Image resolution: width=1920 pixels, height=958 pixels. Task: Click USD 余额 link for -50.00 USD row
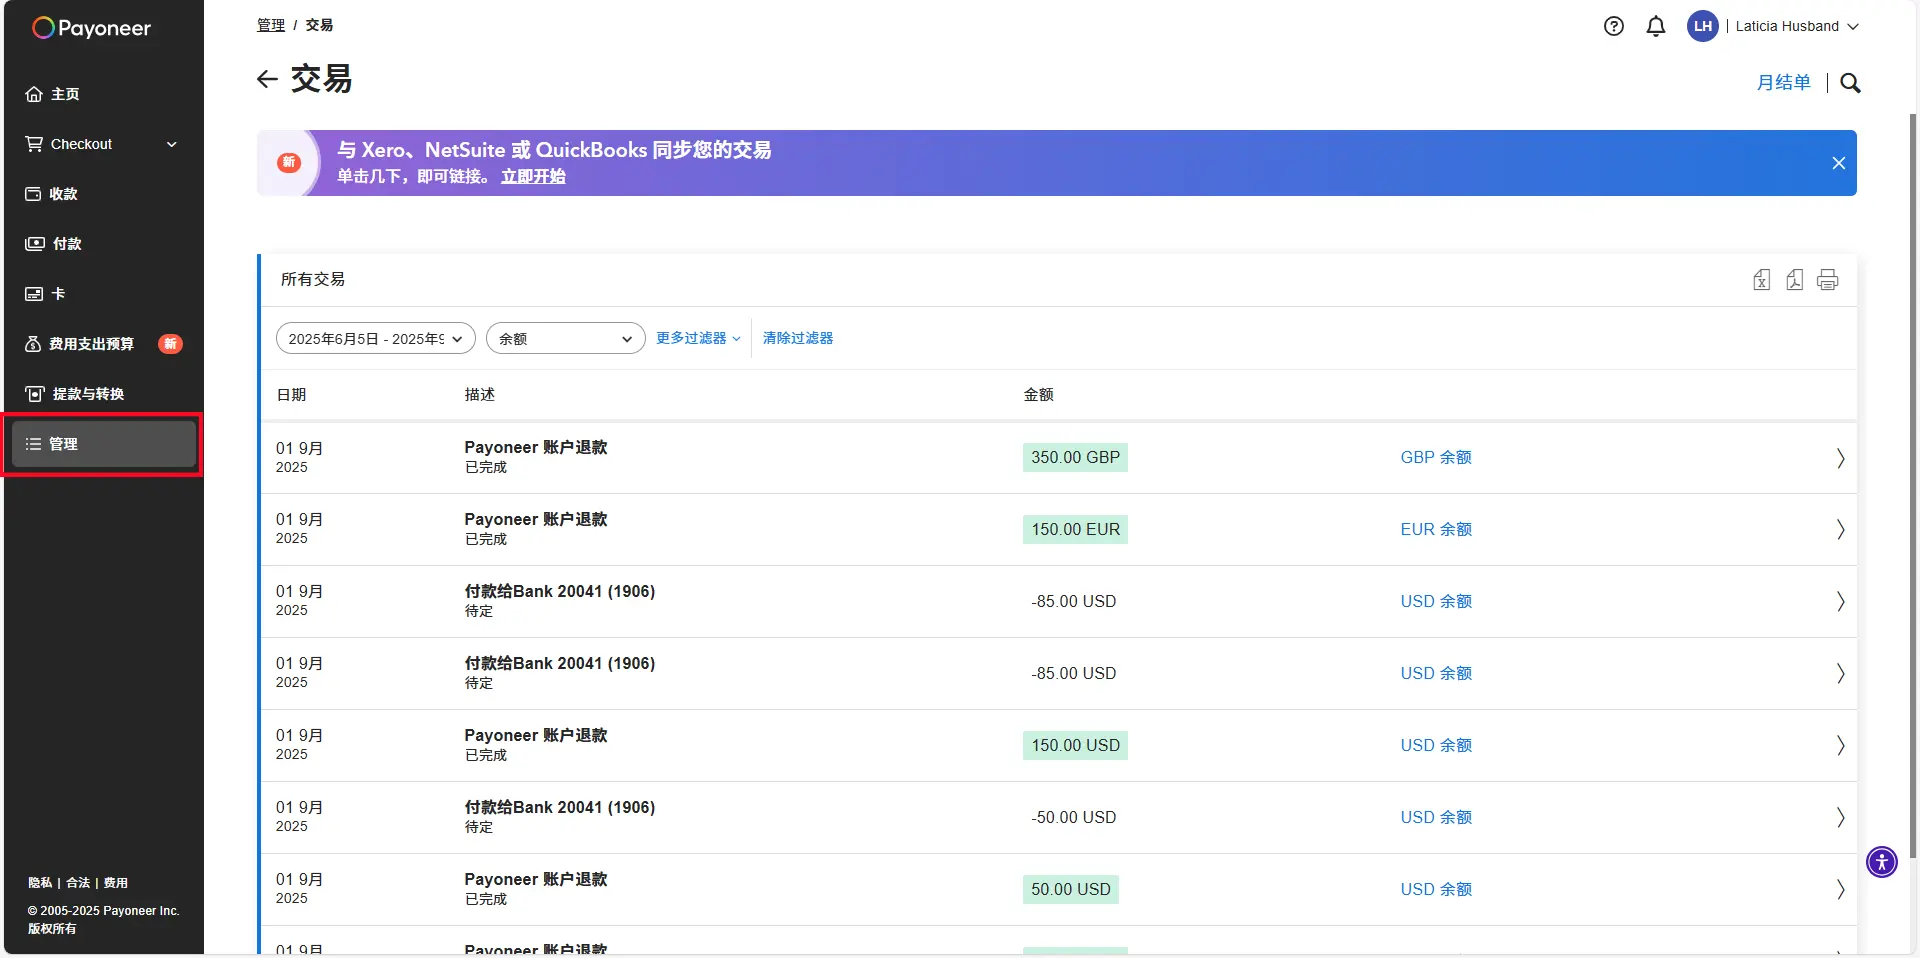click(x=1436, y=817)
